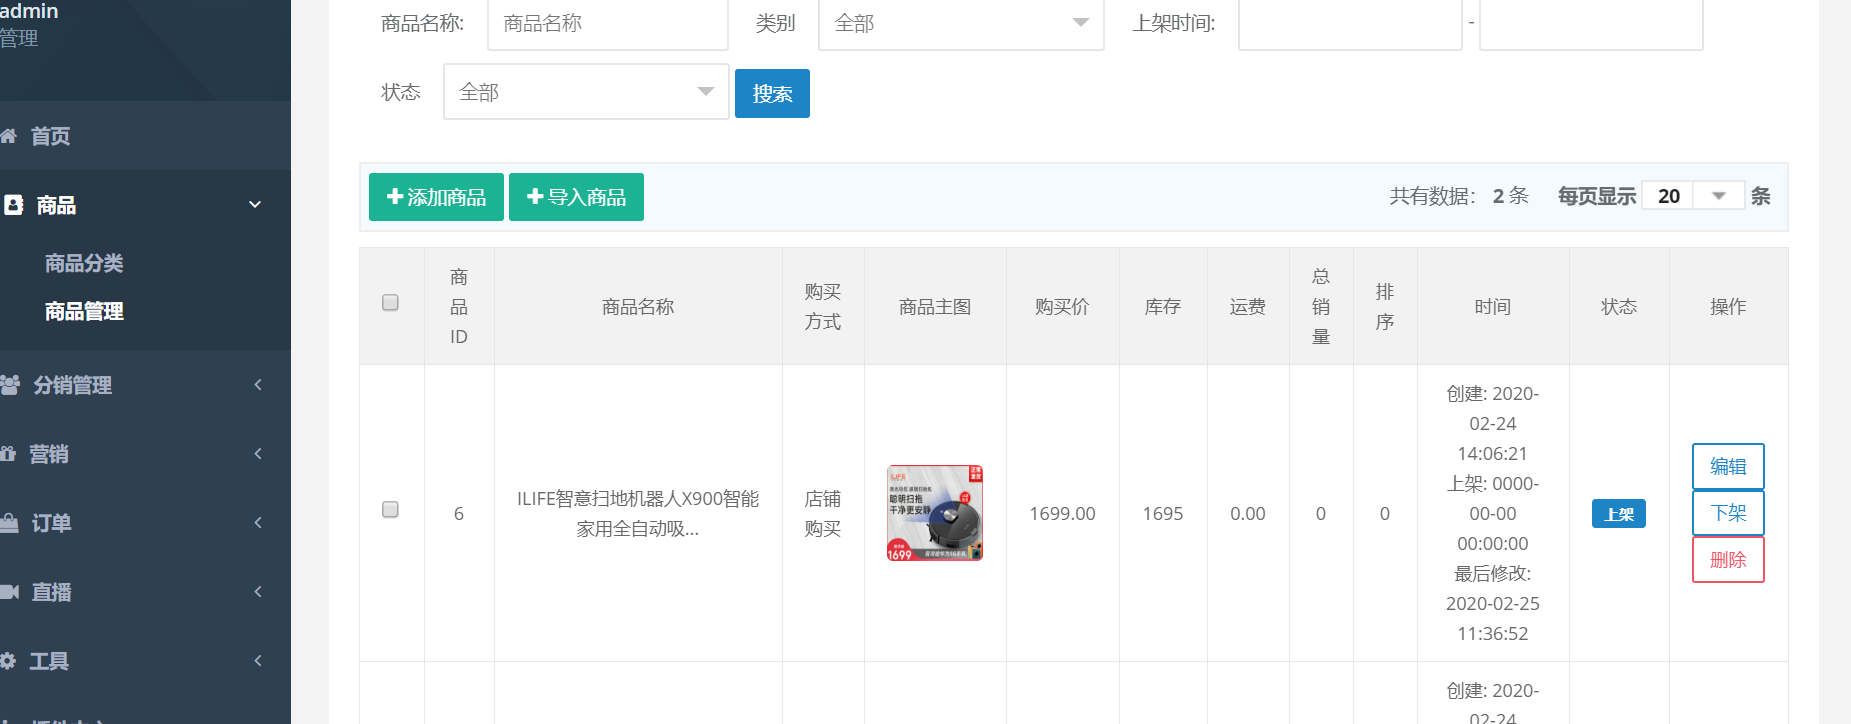Expand the 订单 menu chevron
Viewport: 1851px width, 724px height.
point(258,523)
